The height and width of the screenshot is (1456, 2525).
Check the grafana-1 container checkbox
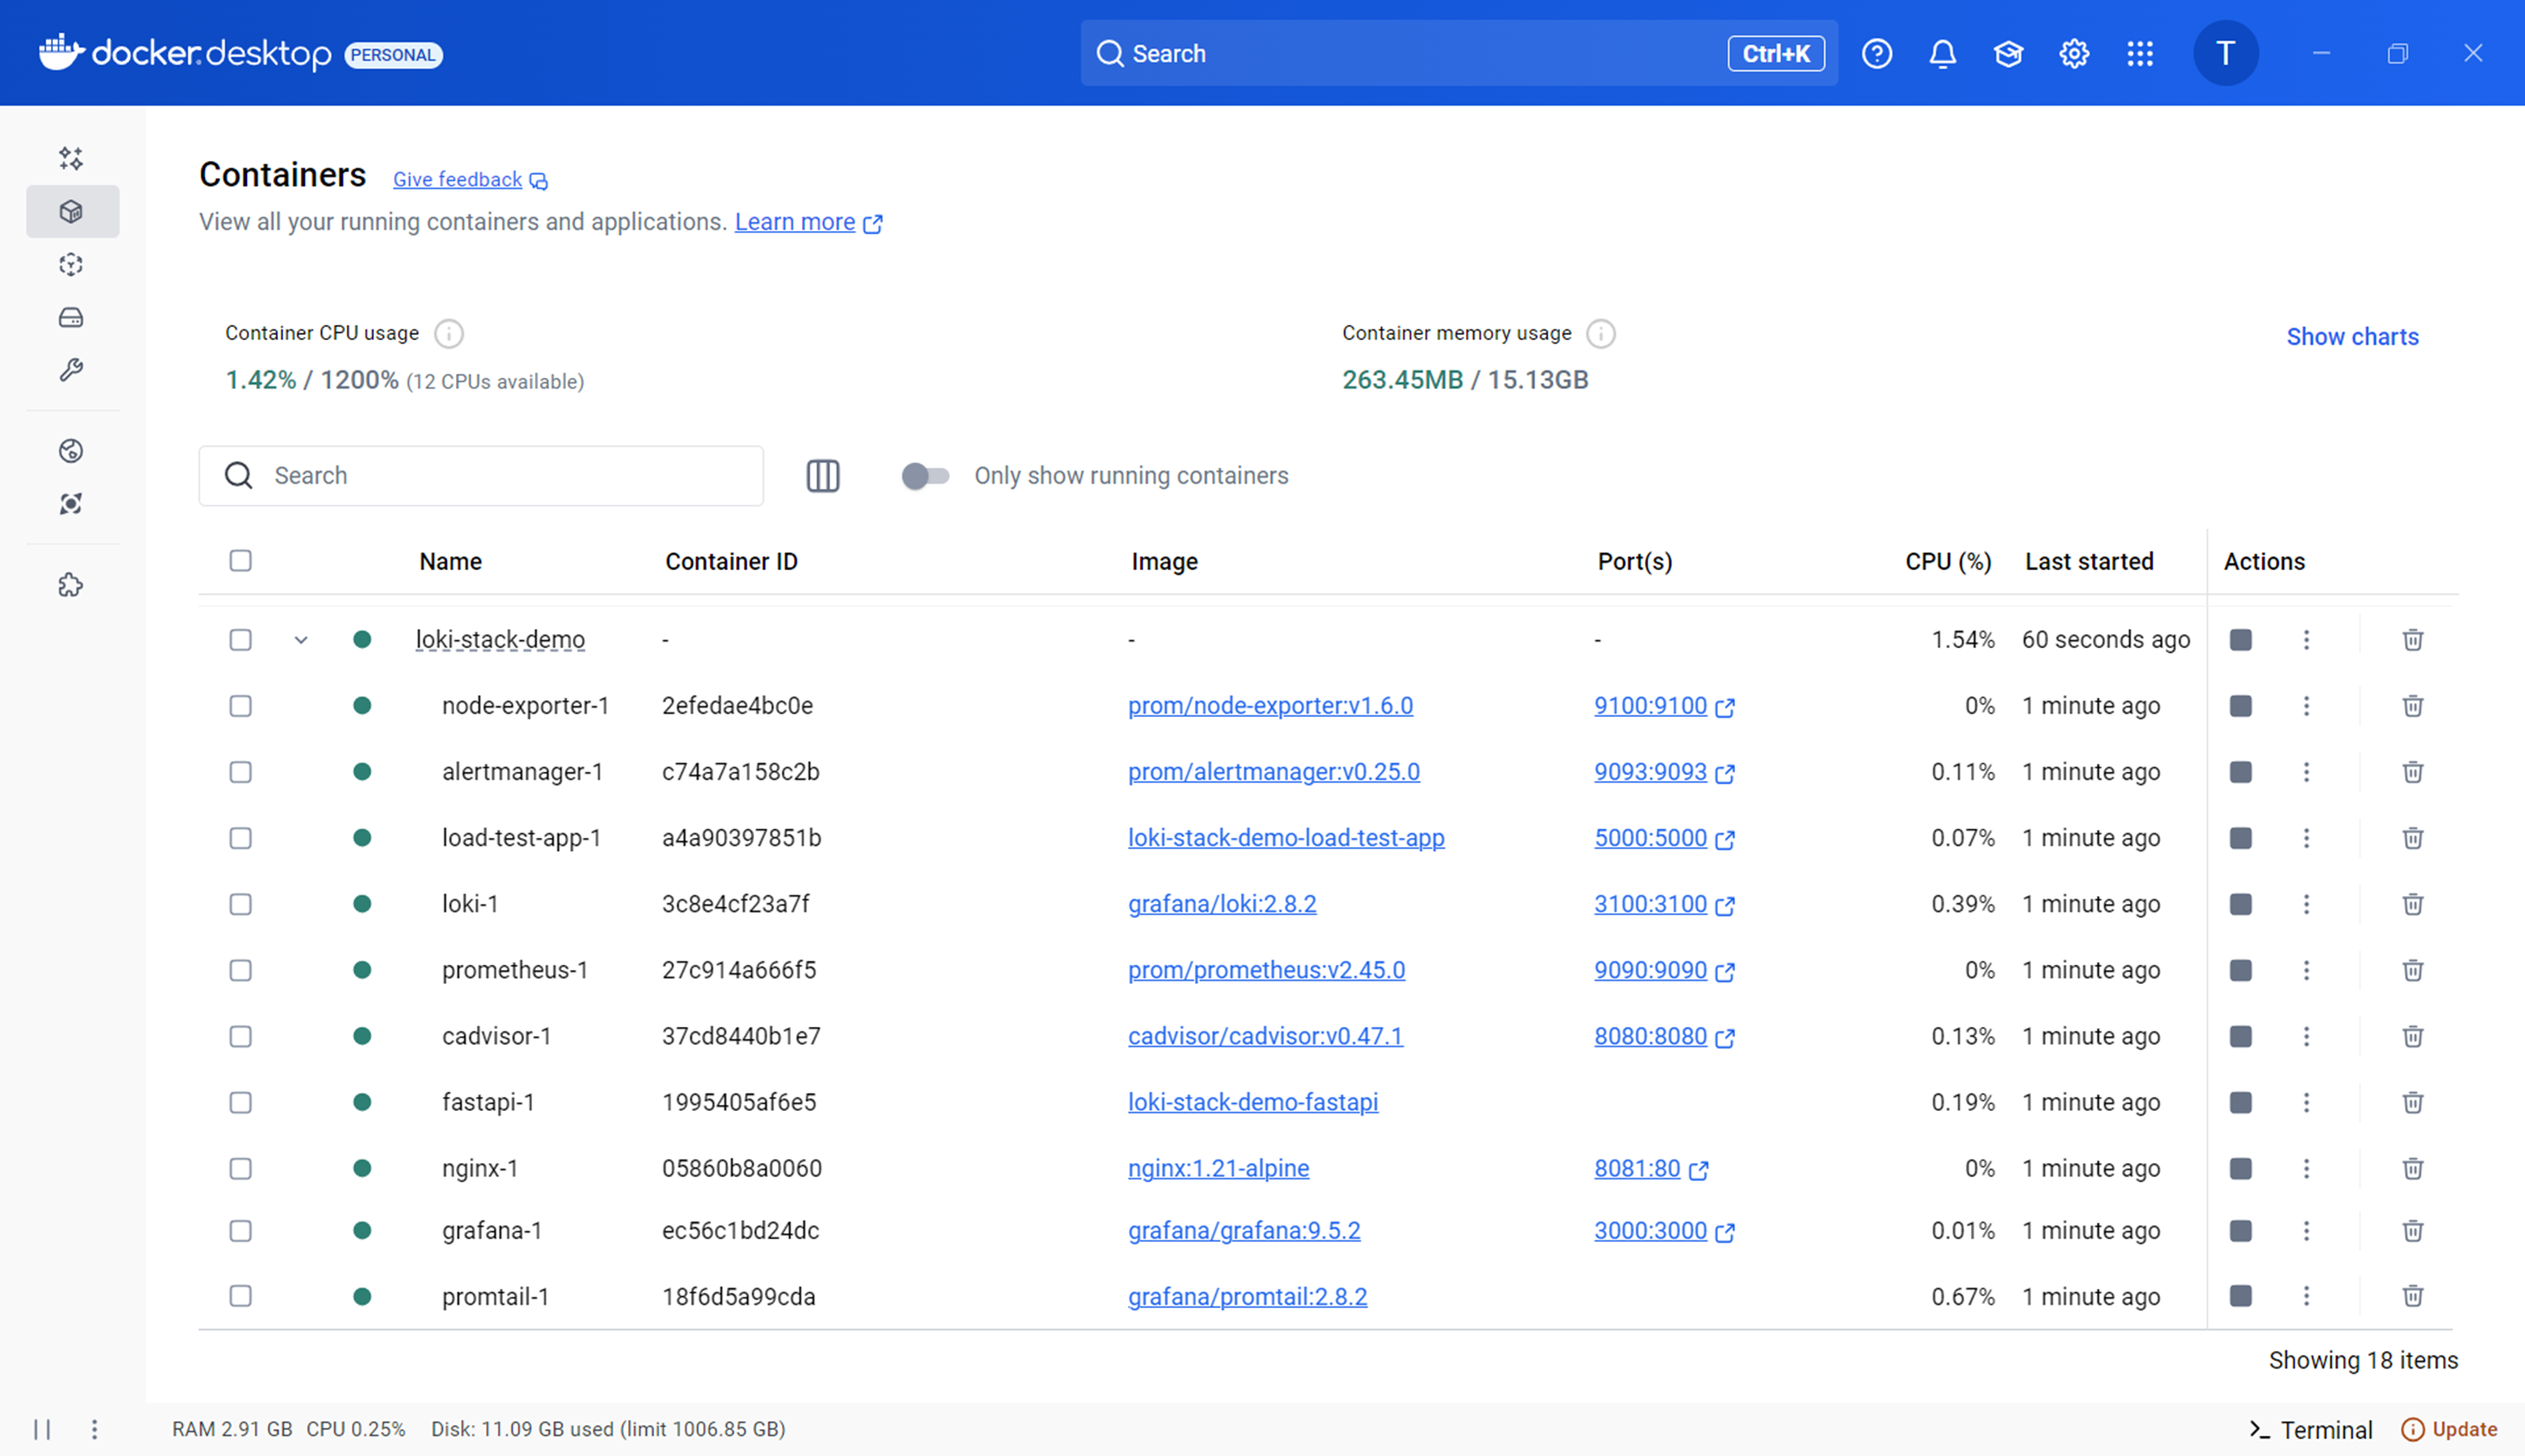(240, 1230)
